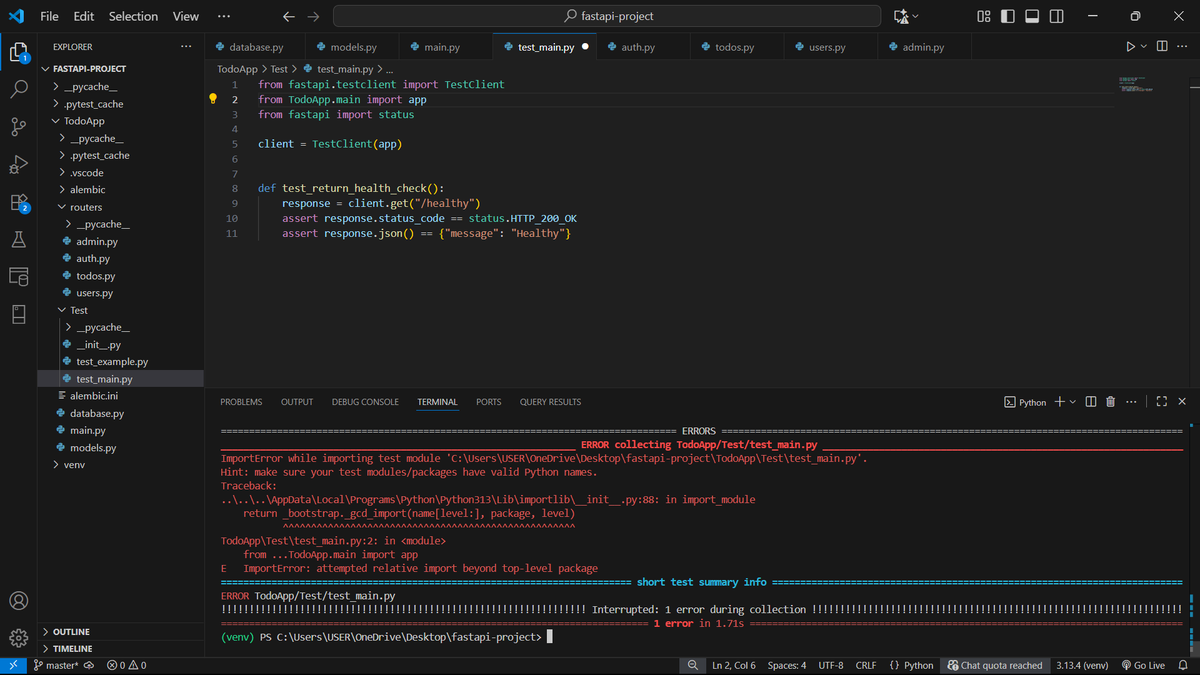Open the Explorer view icon
1200x675 pixels.
(18, 52)
